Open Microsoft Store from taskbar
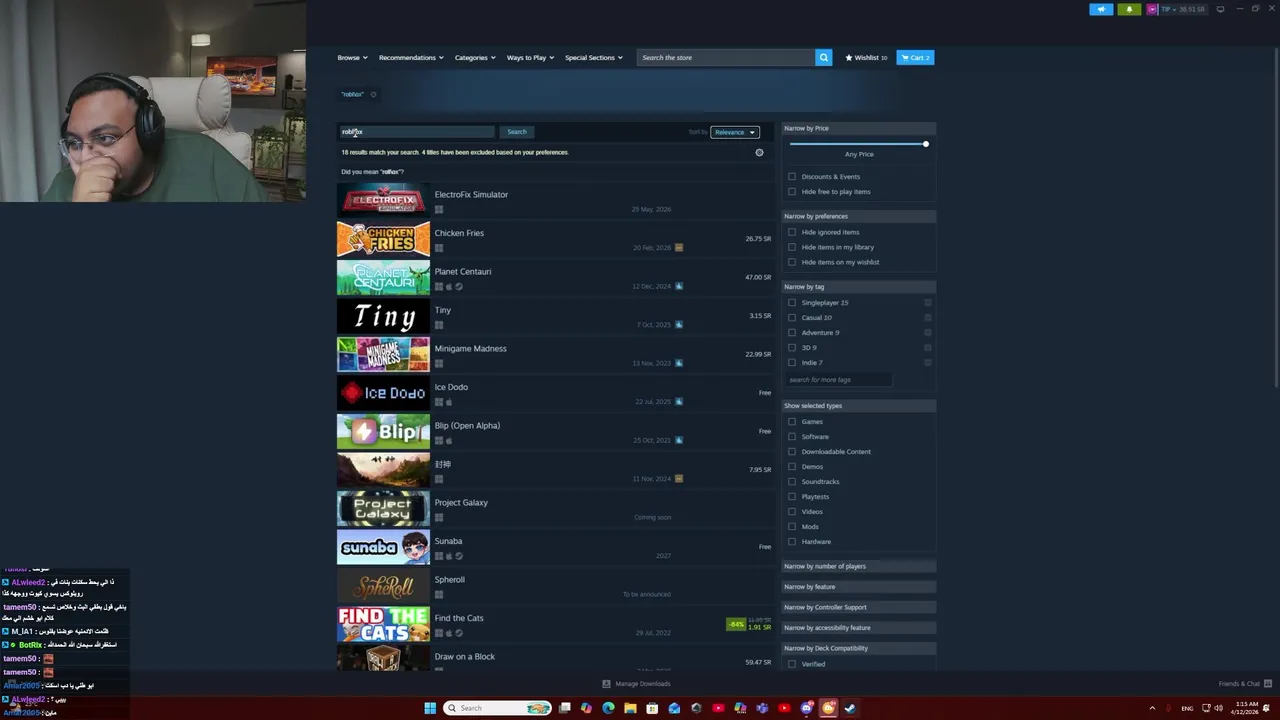Image resolution: width=1280 pixels, height=720 pixels. click(652, 708)
